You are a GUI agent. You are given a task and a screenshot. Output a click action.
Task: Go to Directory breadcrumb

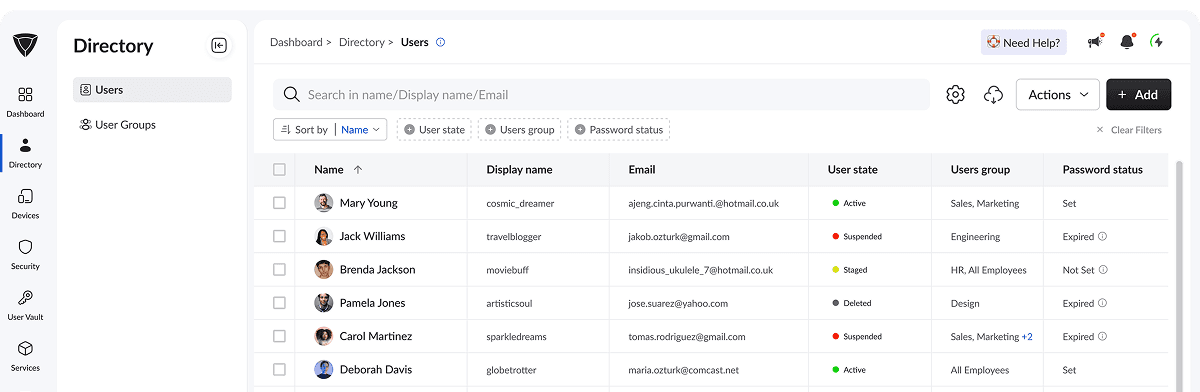tap(362, 42)
